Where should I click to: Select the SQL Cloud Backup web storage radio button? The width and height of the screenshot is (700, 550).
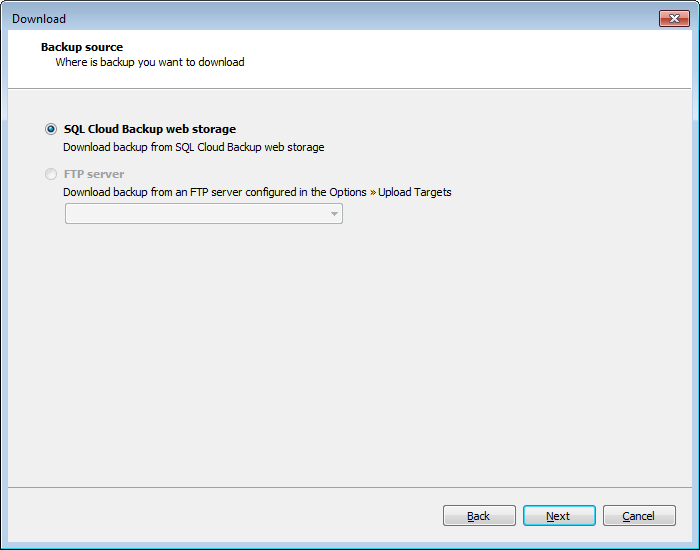click(51, 129)
